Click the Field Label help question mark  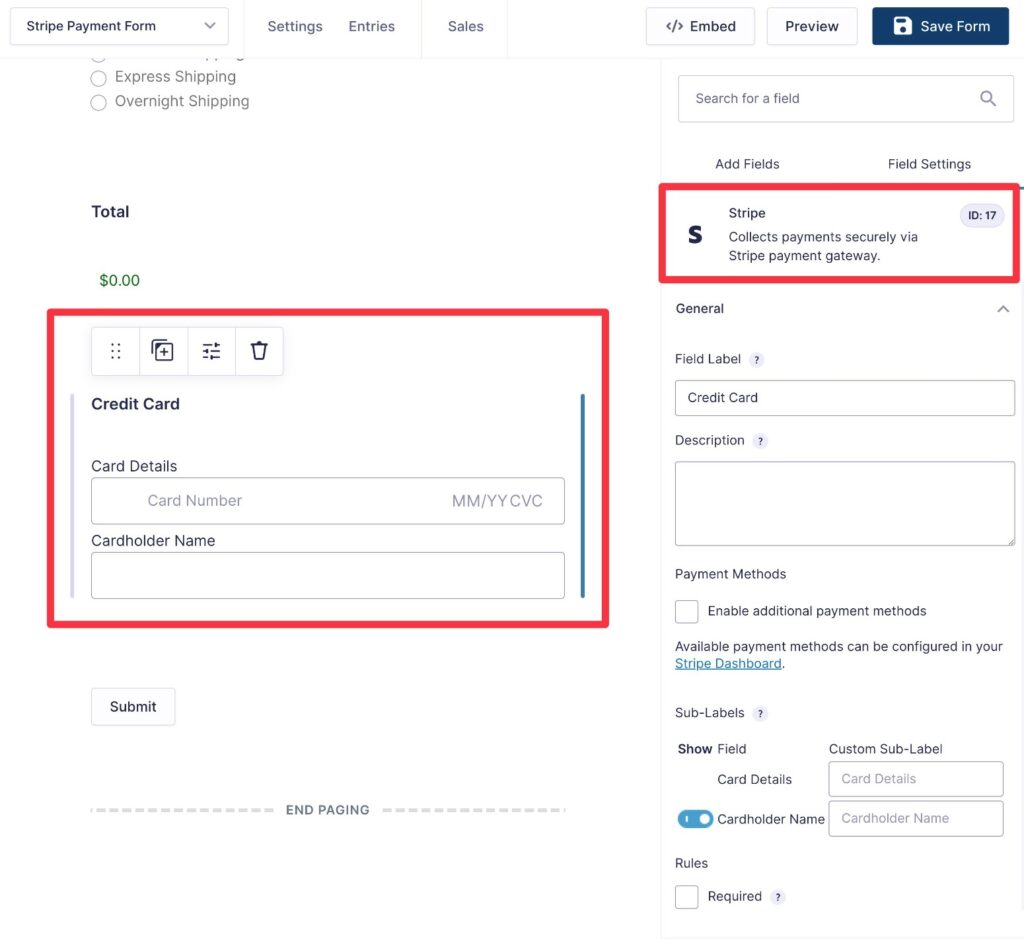[756, 360]
